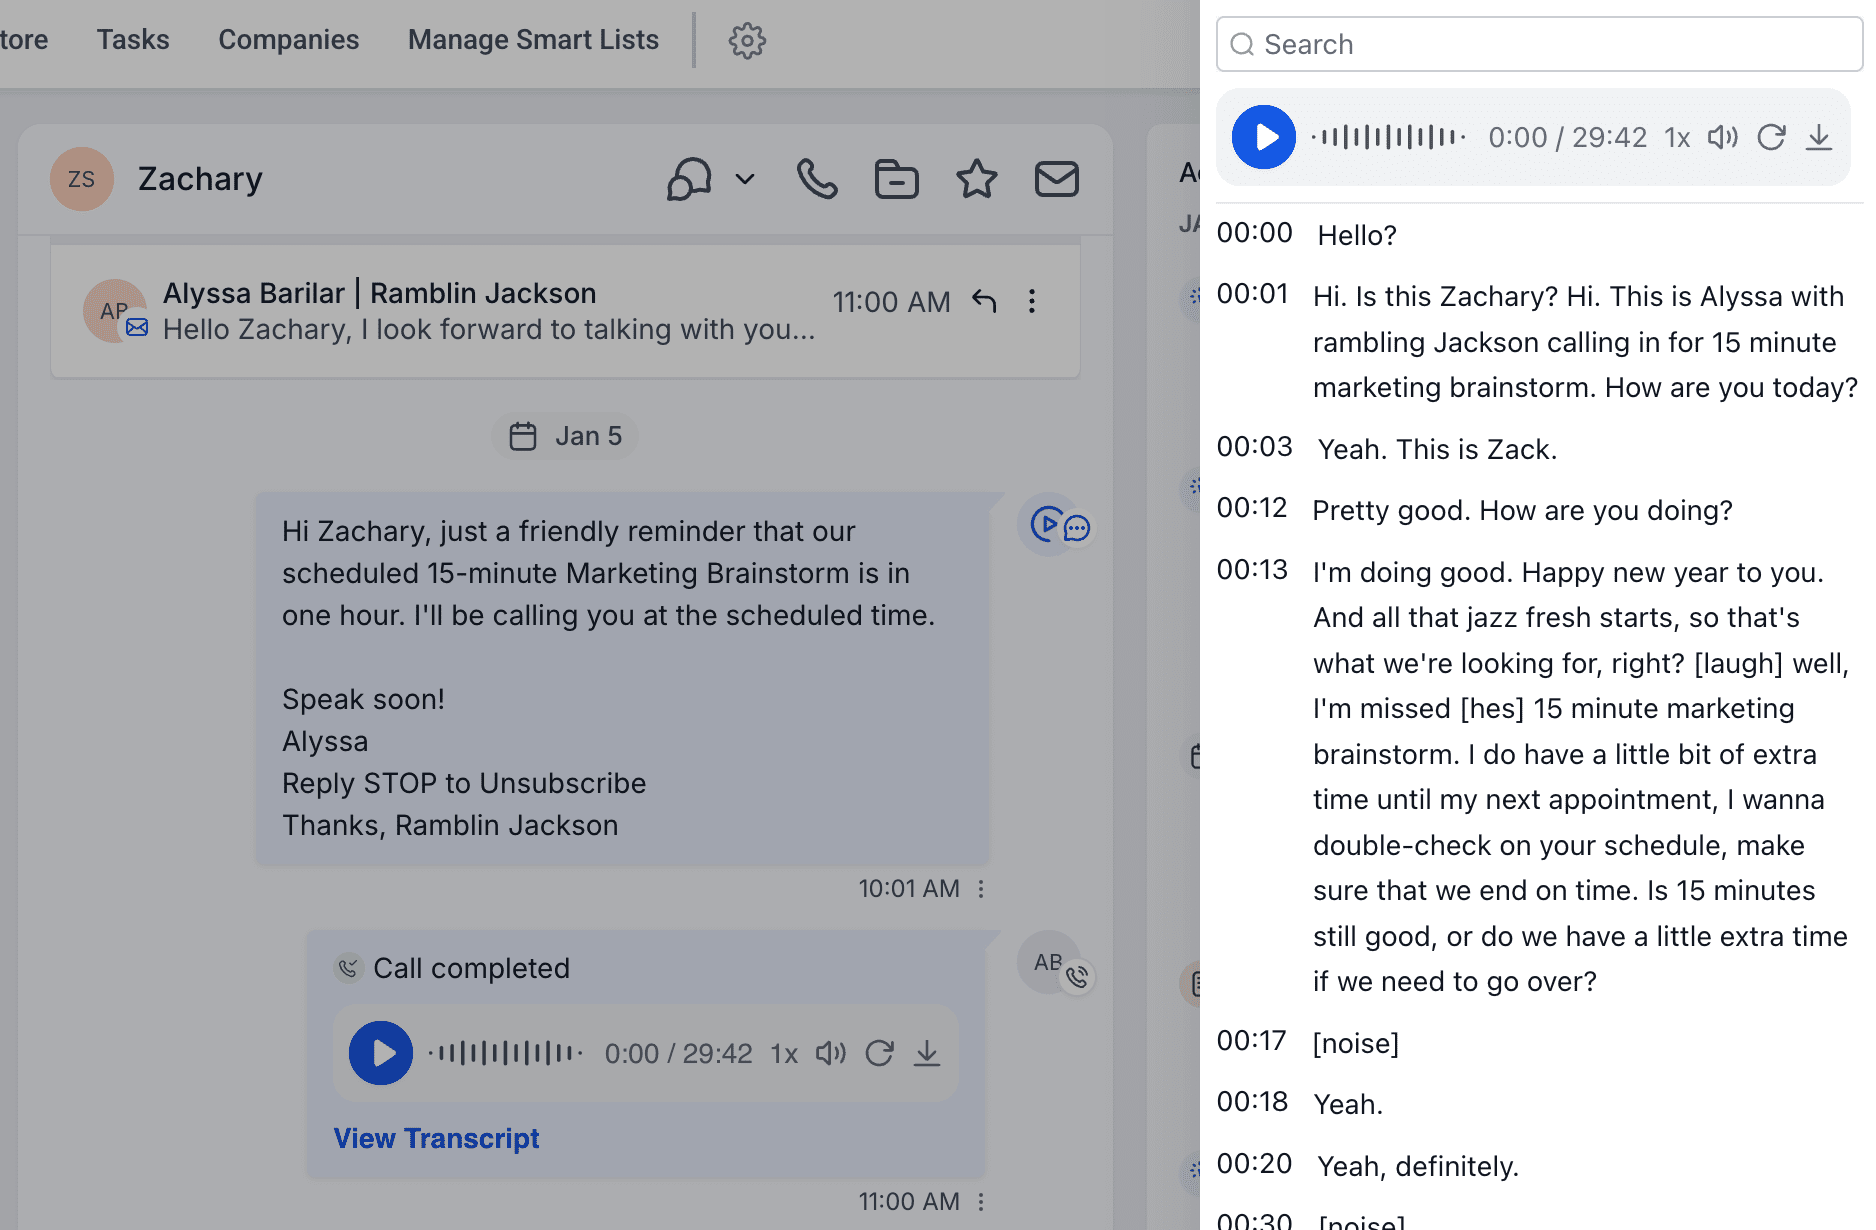Viewport: 1876px width, 1230px height.
Task: Click the Zachary contact name
Action: pyautogui.click(x=200, y=179)
